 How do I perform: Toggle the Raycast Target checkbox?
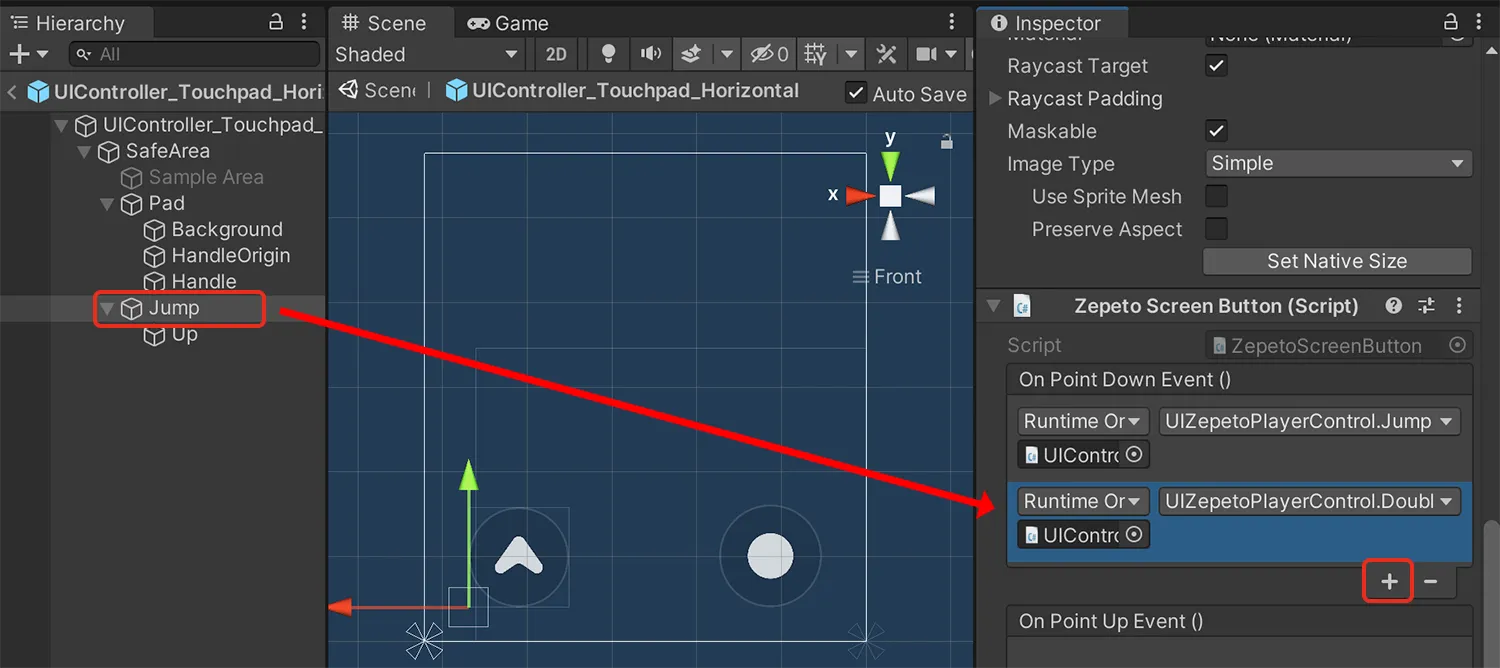click(1216, 66)
